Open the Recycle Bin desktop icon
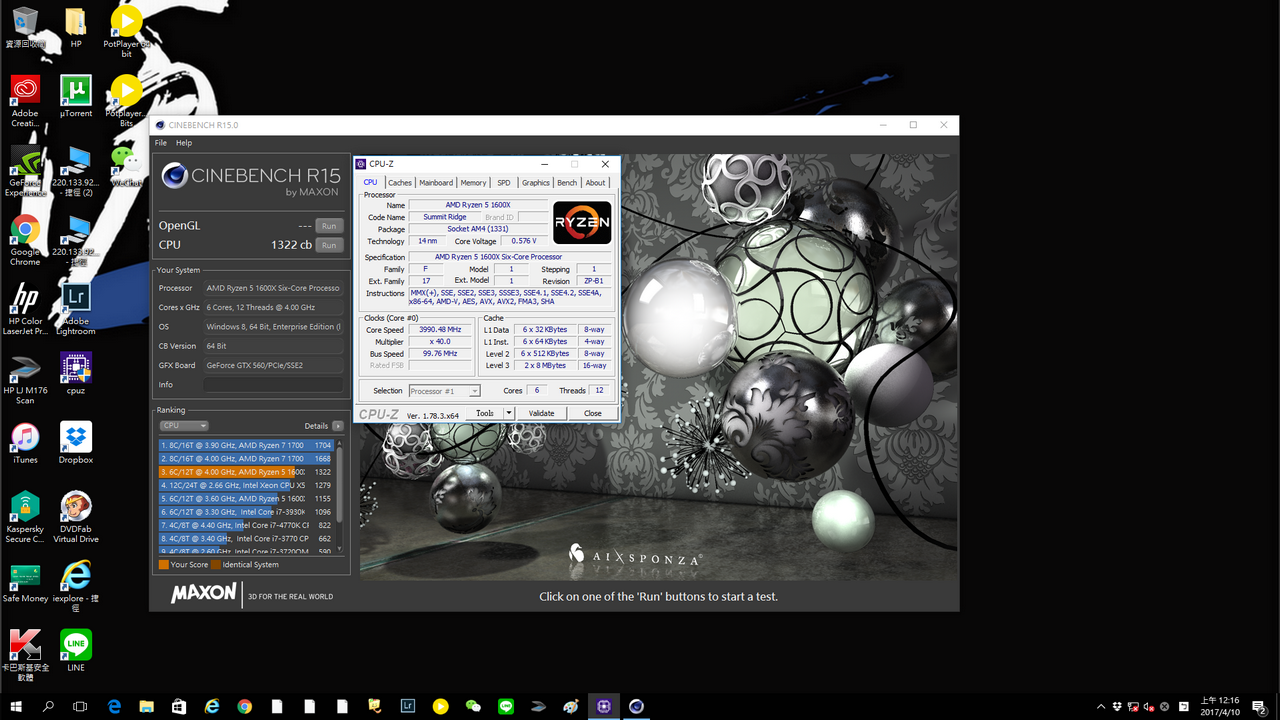Image resolution: width=1280 pixels, height=720 pixels. 25,27
